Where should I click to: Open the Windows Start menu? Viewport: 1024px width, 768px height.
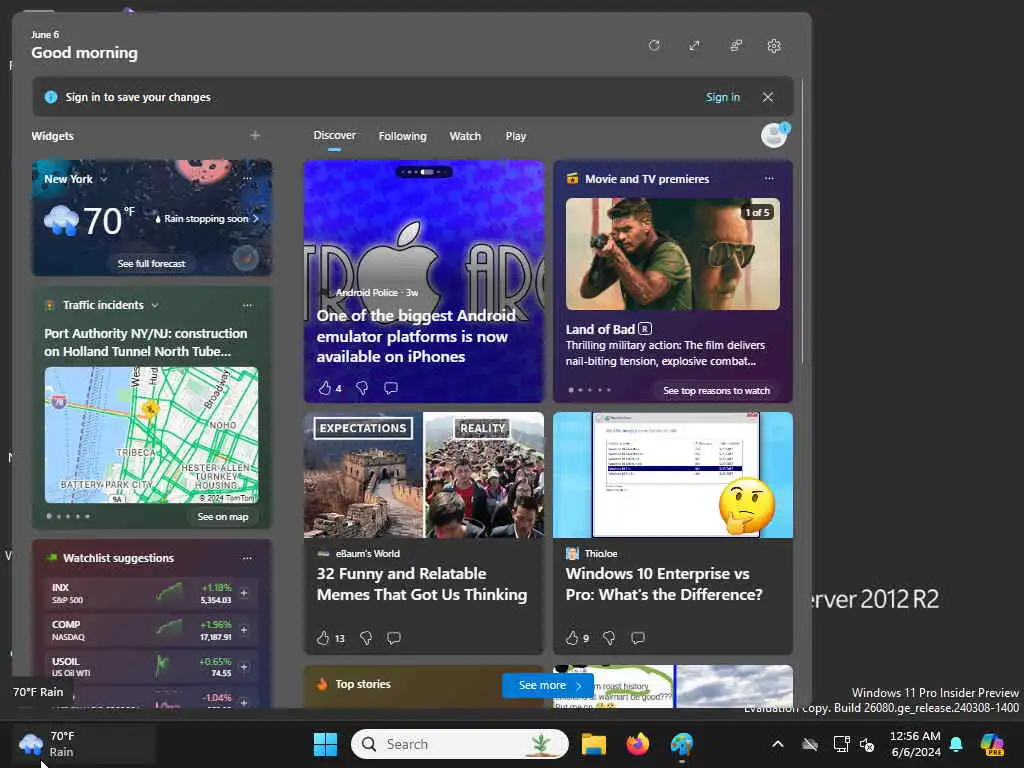[x=325, y=744]
